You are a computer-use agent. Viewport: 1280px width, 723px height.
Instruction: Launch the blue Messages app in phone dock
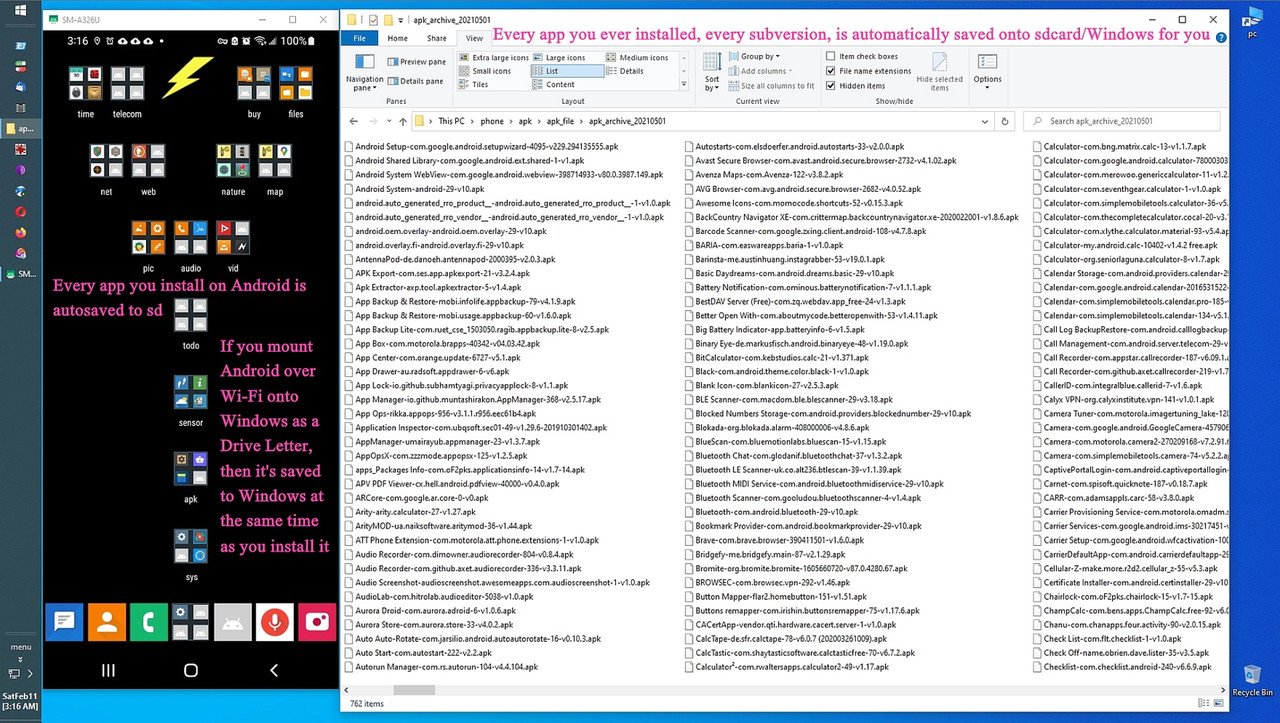pos(64,622)
